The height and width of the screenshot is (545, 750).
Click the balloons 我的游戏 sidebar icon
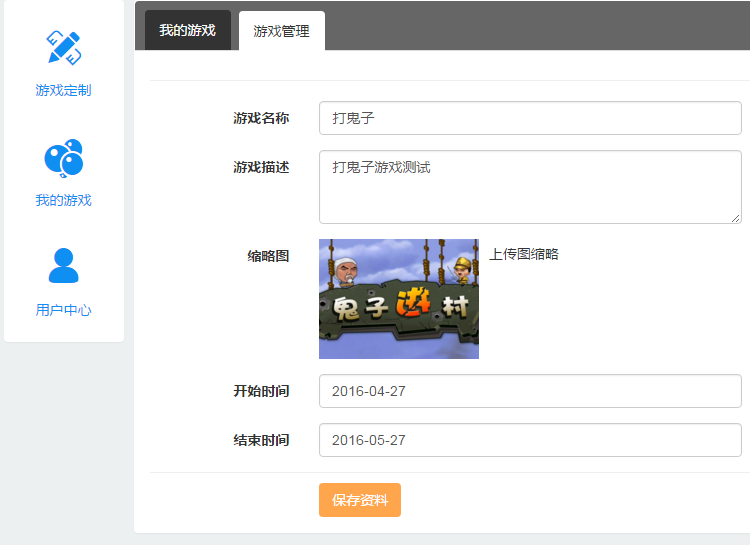[64, 158]
